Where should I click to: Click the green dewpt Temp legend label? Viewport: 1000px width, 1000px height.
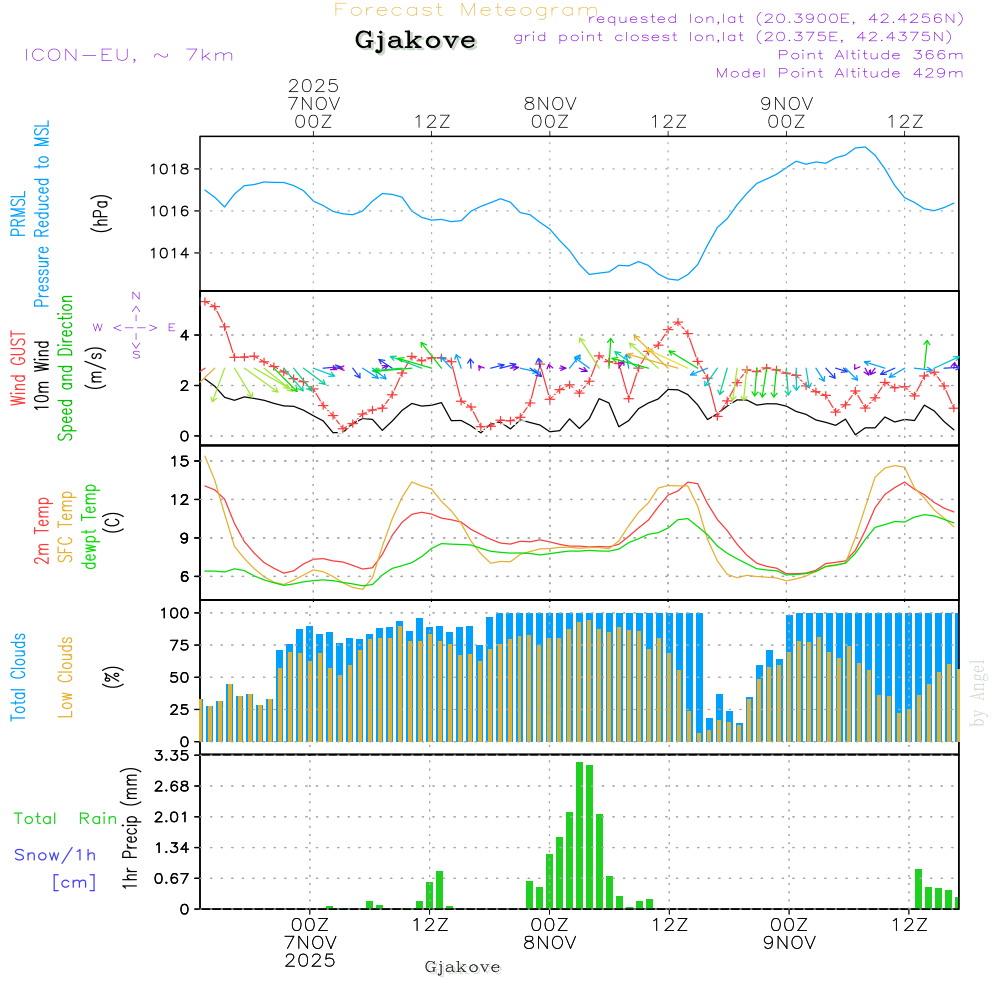(90, 527)
